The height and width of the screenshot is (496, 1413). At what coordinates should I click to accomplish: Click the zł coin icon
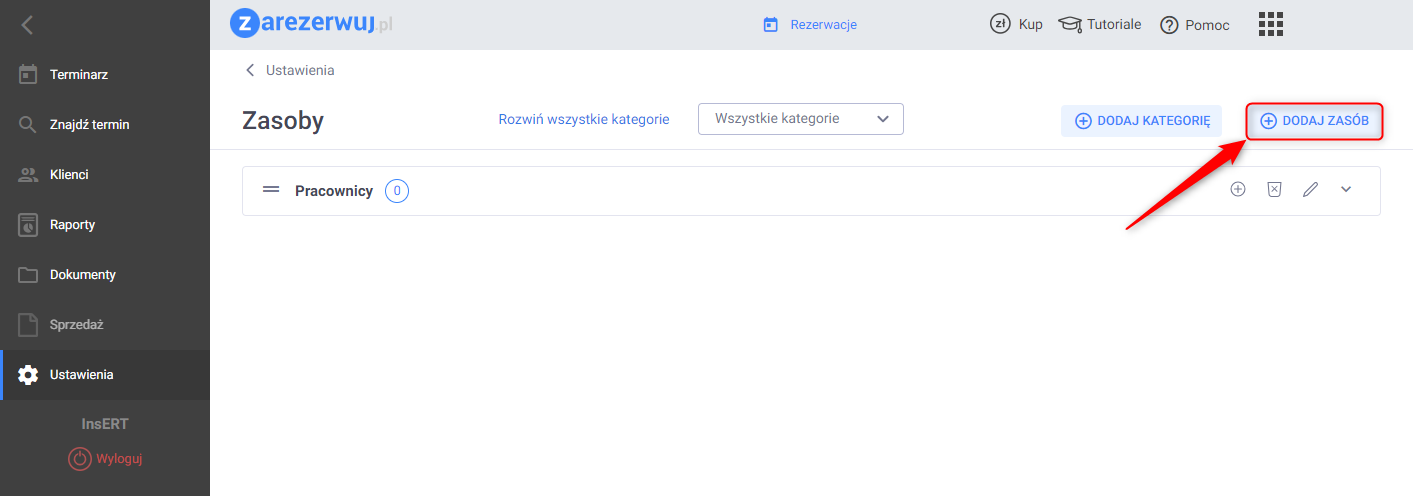pos(1000,25)
